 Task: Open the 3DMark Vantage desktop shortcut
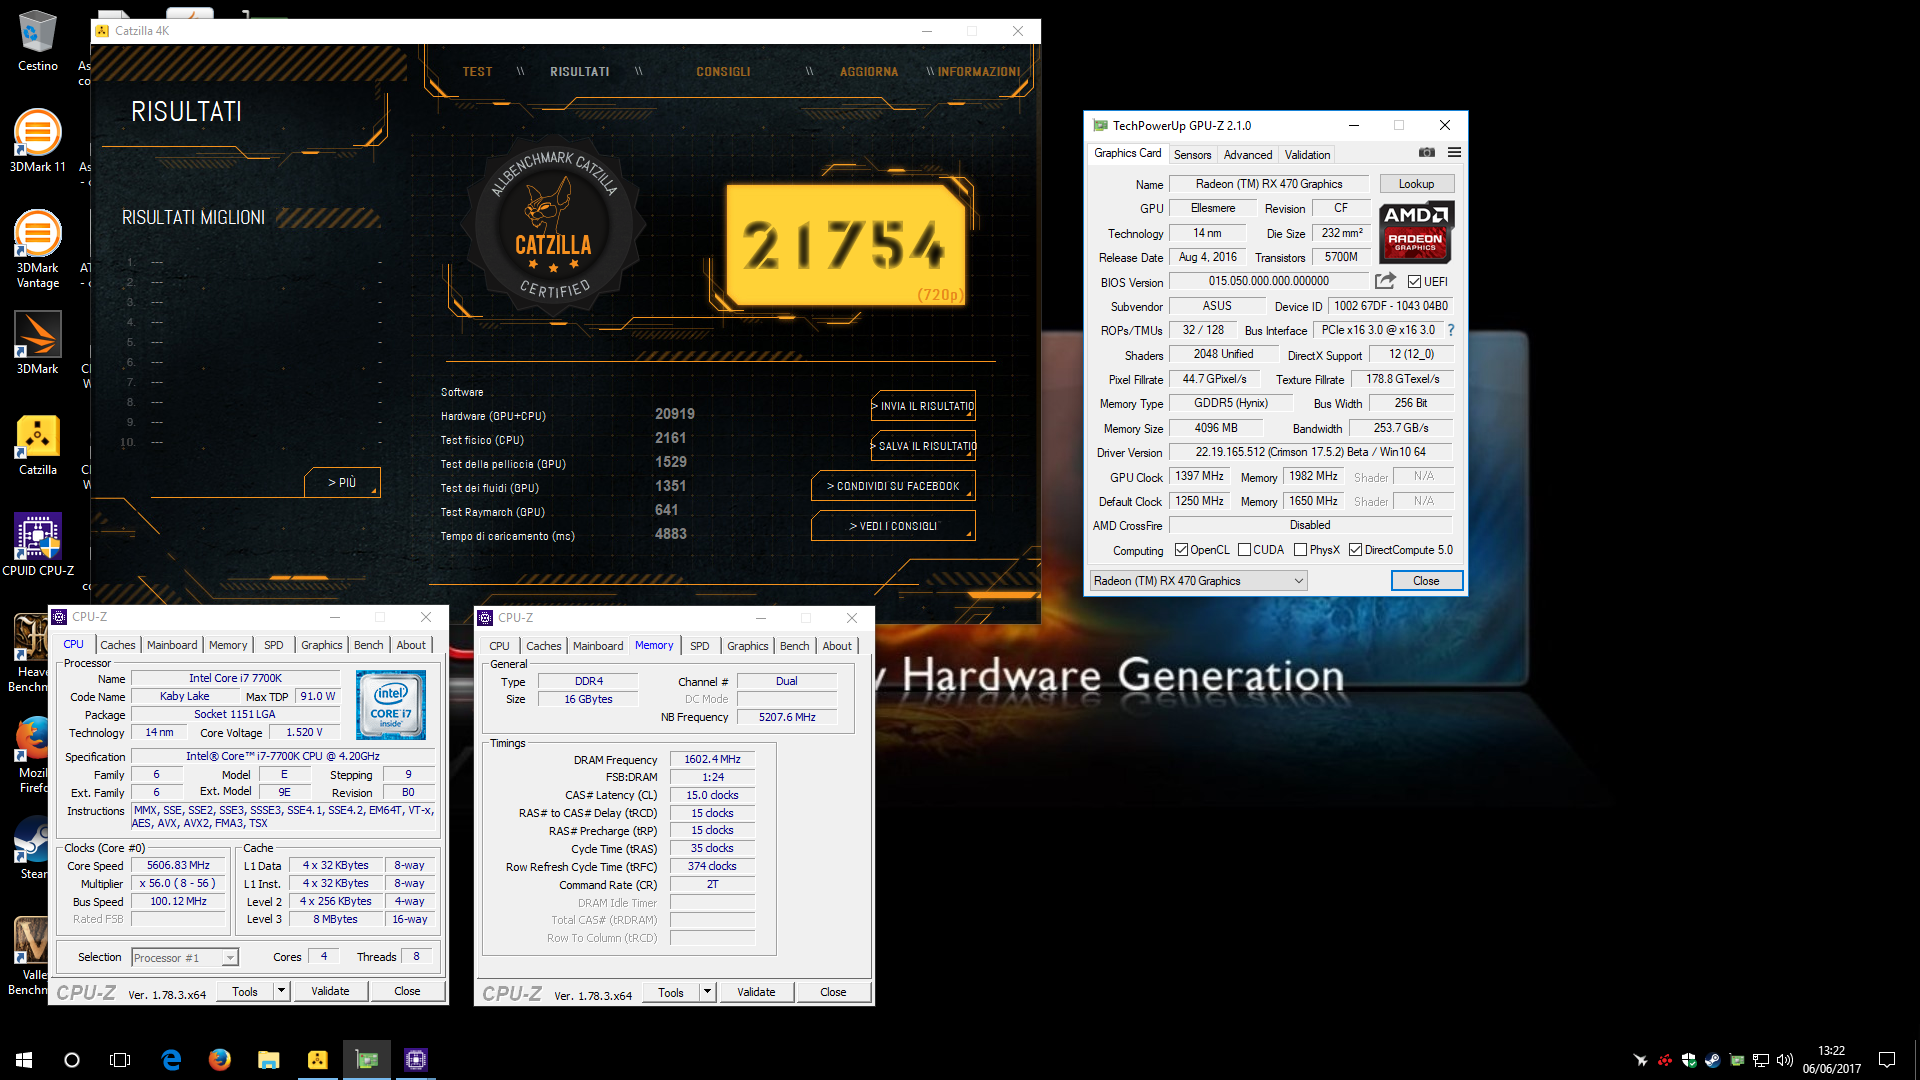point(37,249)
